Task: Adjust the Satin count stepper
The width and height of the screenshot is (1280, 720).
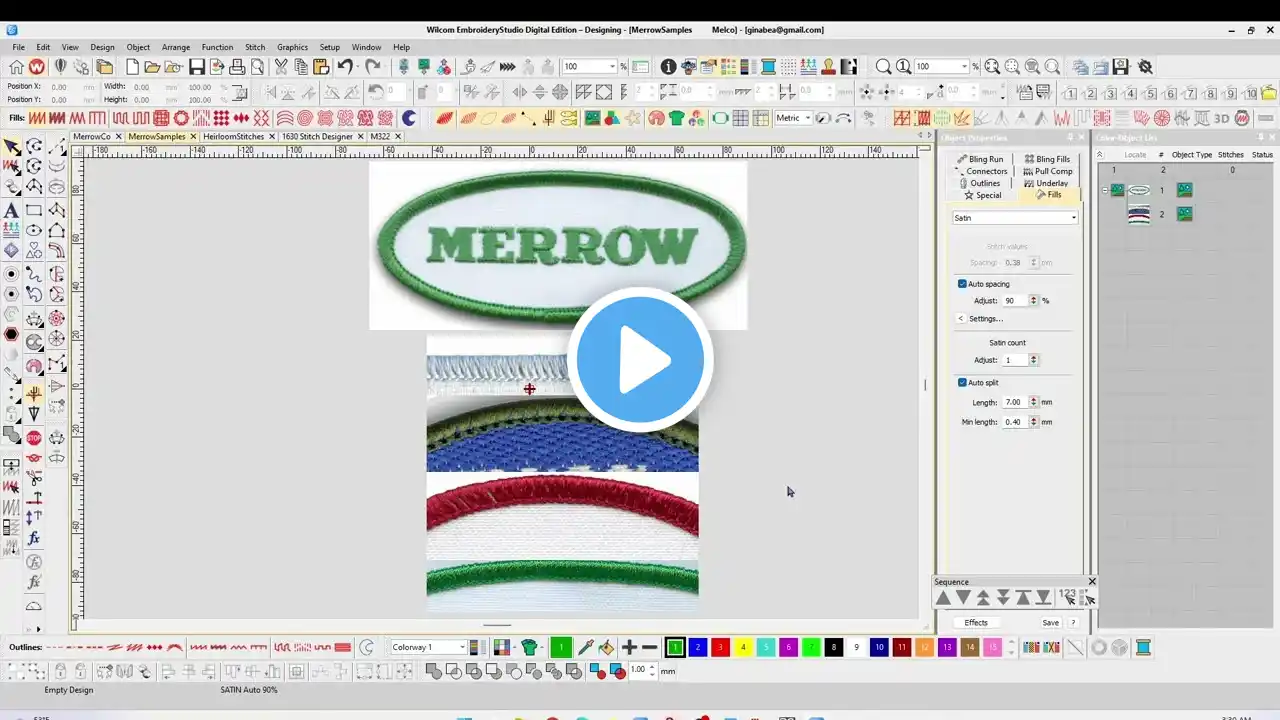Action: coord(1034,360)
